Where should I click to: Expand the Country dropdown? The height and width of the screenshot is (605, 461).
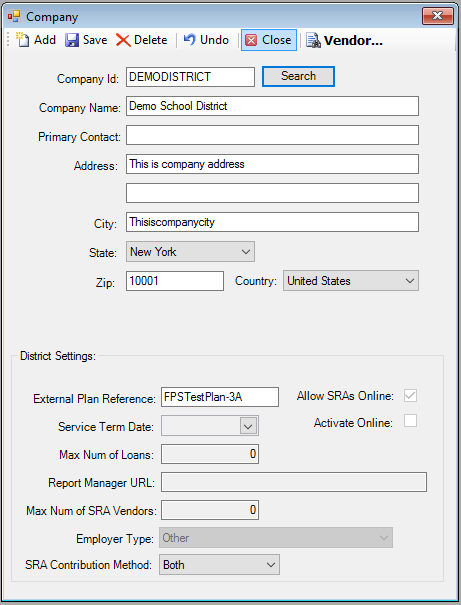click(x=351, y=281)
